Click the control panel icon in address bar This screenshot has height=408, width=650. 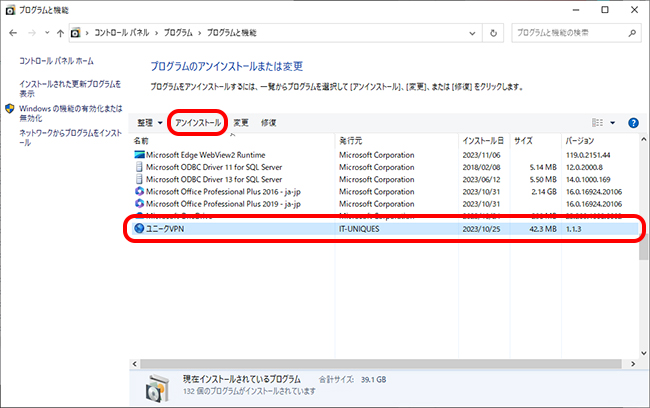coord(75,33)
